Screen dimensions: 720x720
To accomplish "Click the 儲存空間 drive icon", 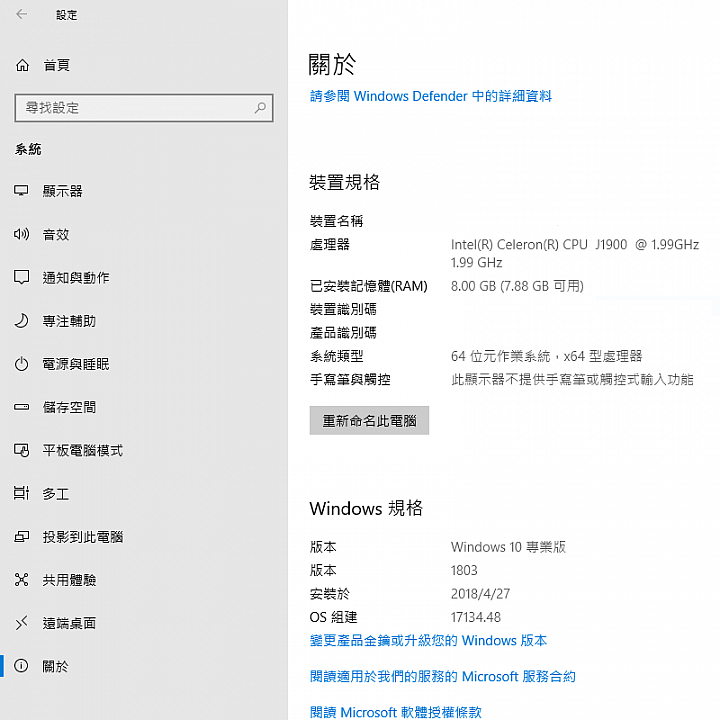I will pos(21,407).
